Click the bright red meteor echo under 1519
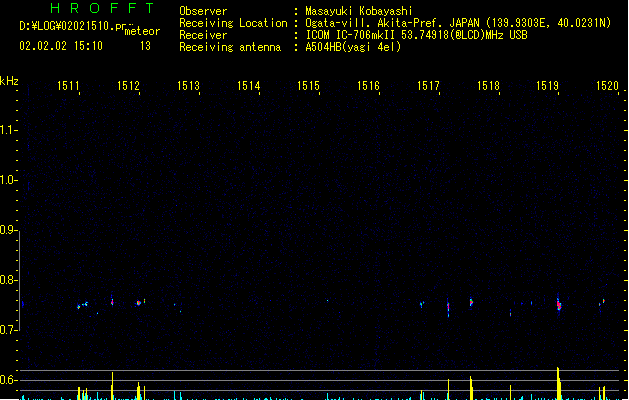Screen dimensions: 629x400 (x=559, y=305)
